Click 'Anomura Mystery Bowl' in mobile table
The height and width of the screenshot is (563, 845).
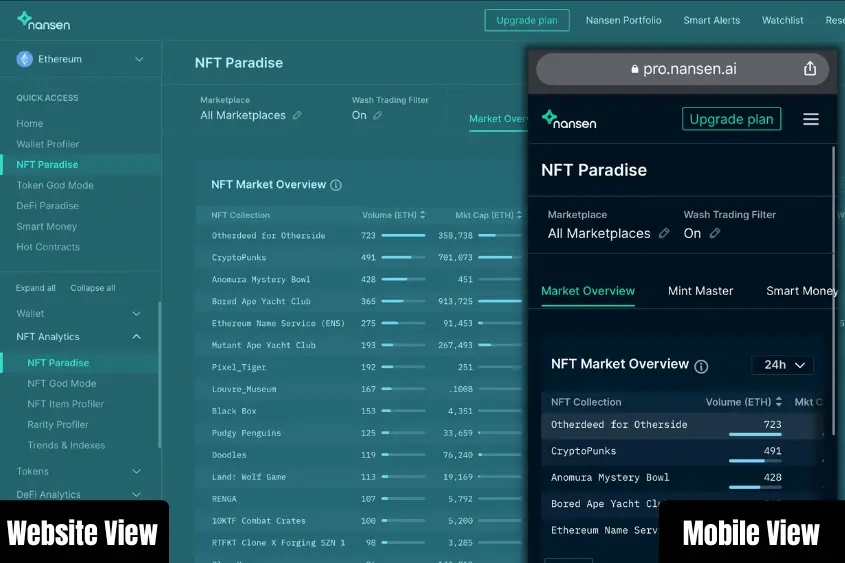click(610, 477)
